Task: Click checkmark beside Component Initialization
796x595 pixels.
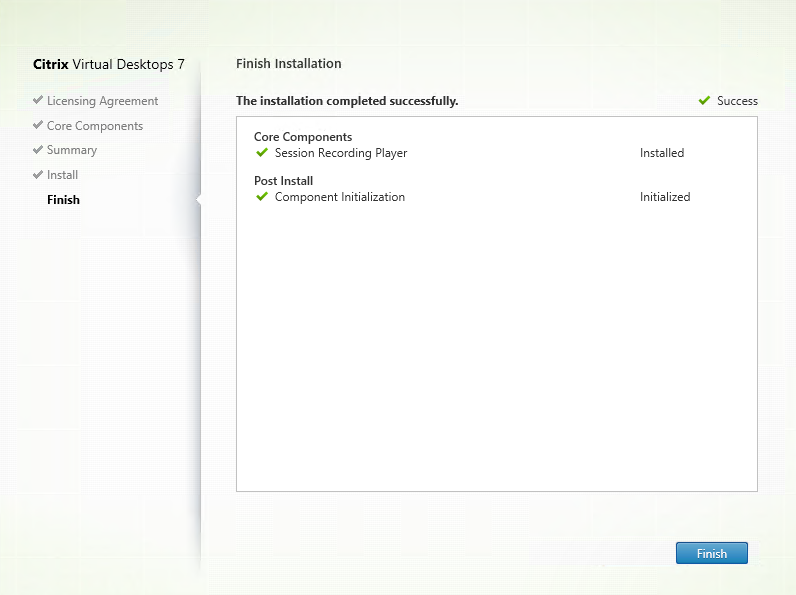Action: click(262, 197)
